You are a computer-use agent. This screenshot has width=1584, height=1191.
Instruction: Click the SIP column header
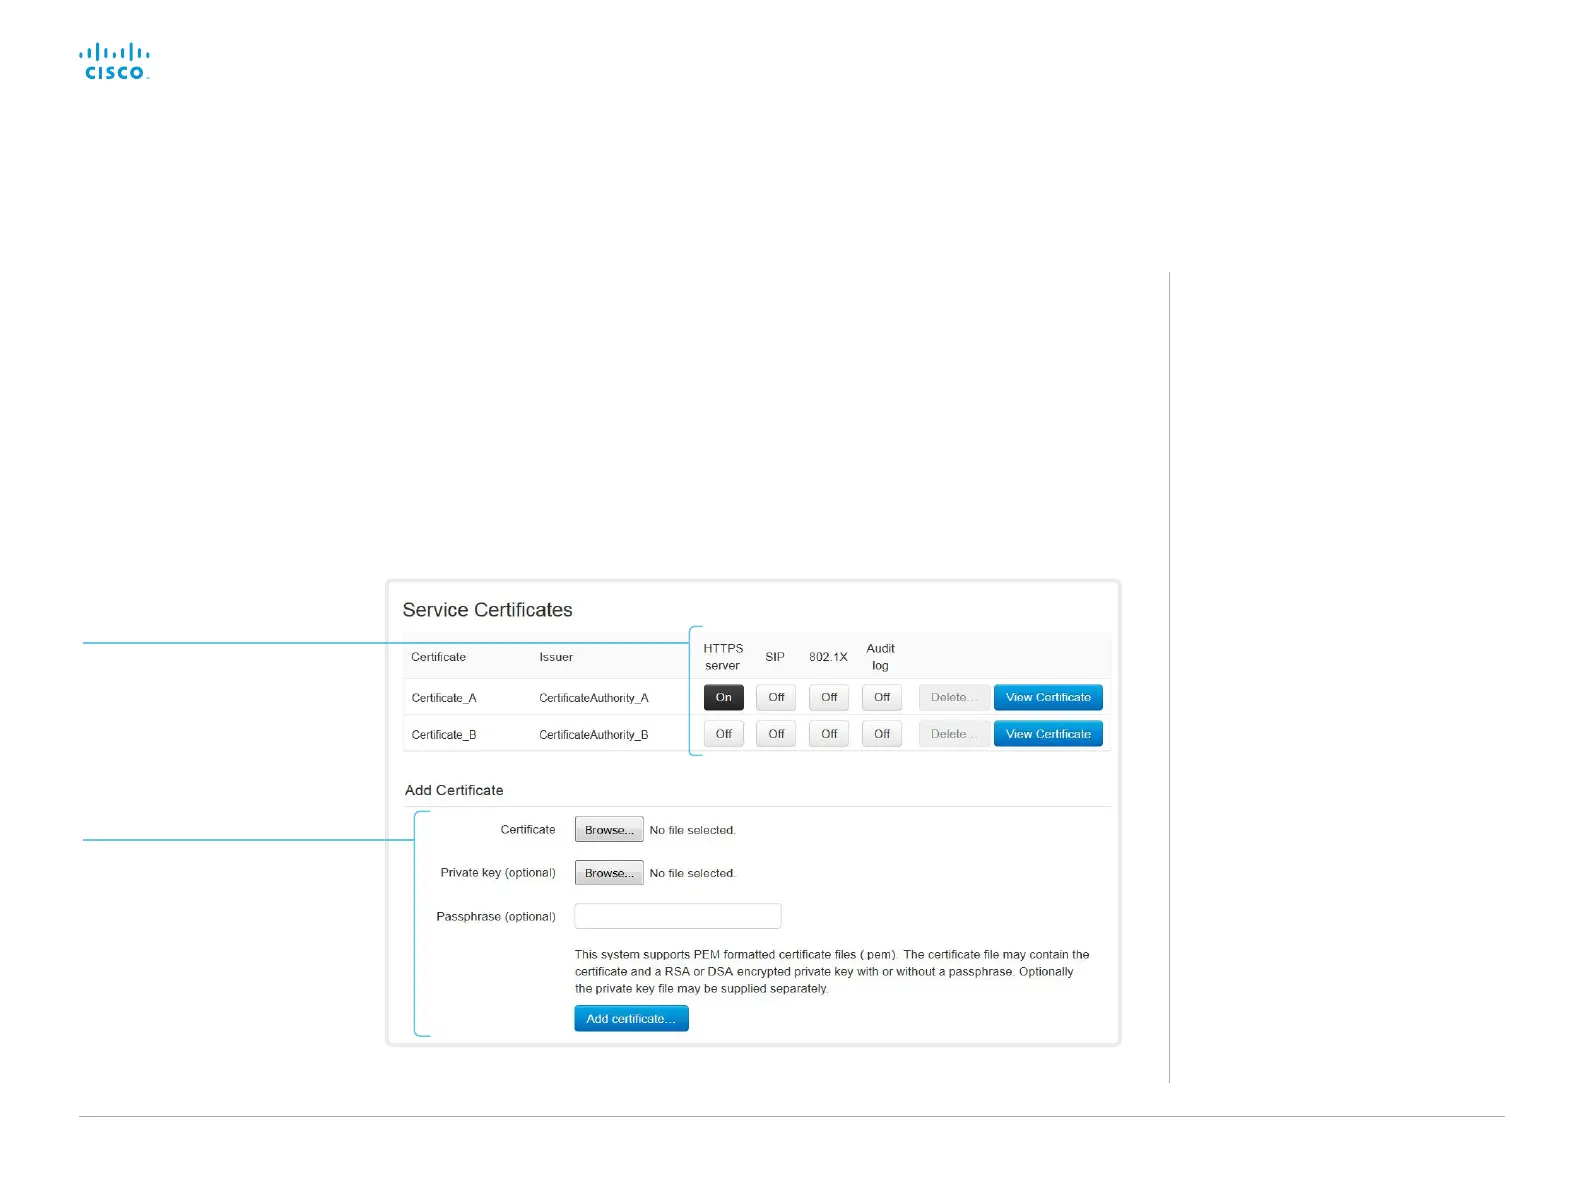[x=775, y=657]
